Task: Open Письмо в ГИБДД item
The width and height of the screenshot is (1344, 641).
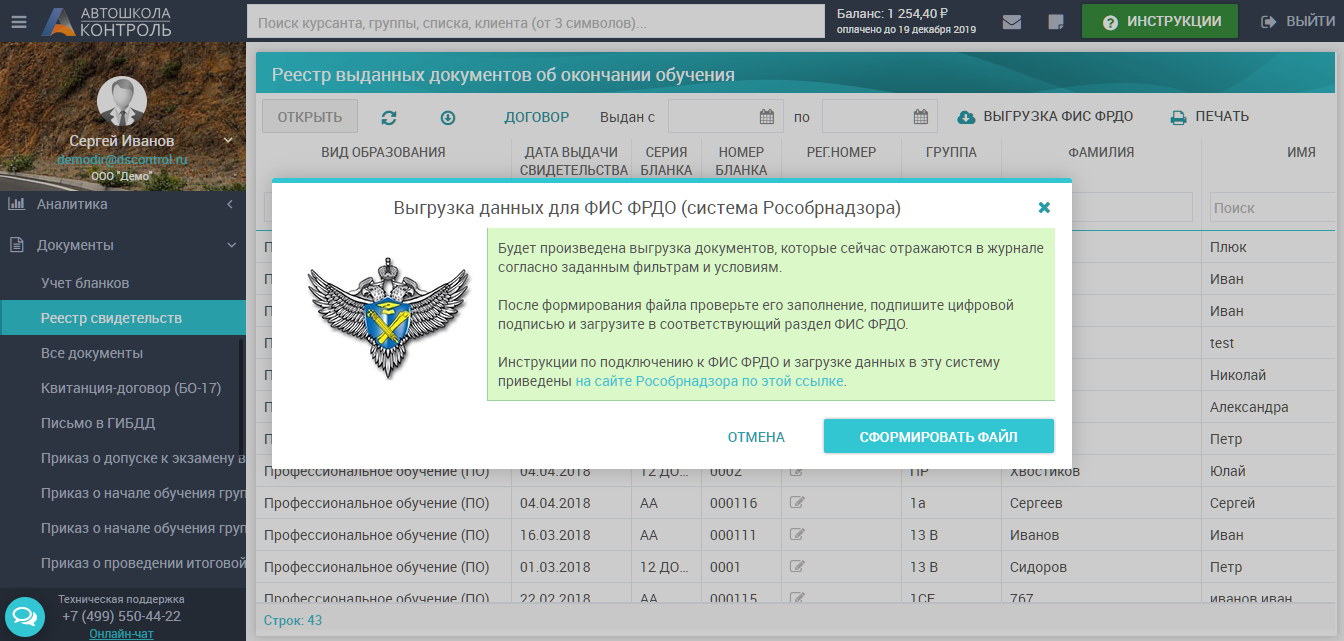Action: tap(122, 423)
